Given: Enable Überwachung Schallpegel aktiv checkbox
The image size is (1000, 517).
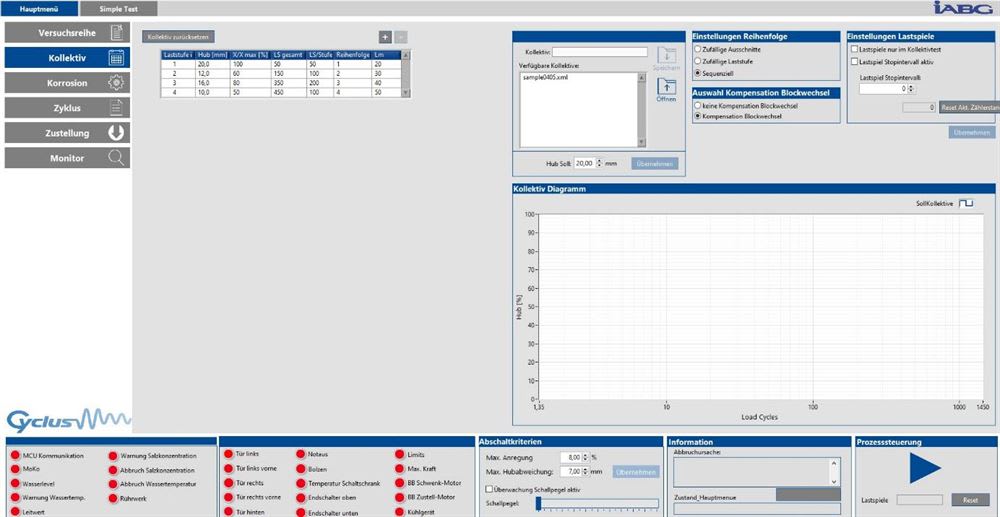Looking at the screenshot, I should pos(489,490).
